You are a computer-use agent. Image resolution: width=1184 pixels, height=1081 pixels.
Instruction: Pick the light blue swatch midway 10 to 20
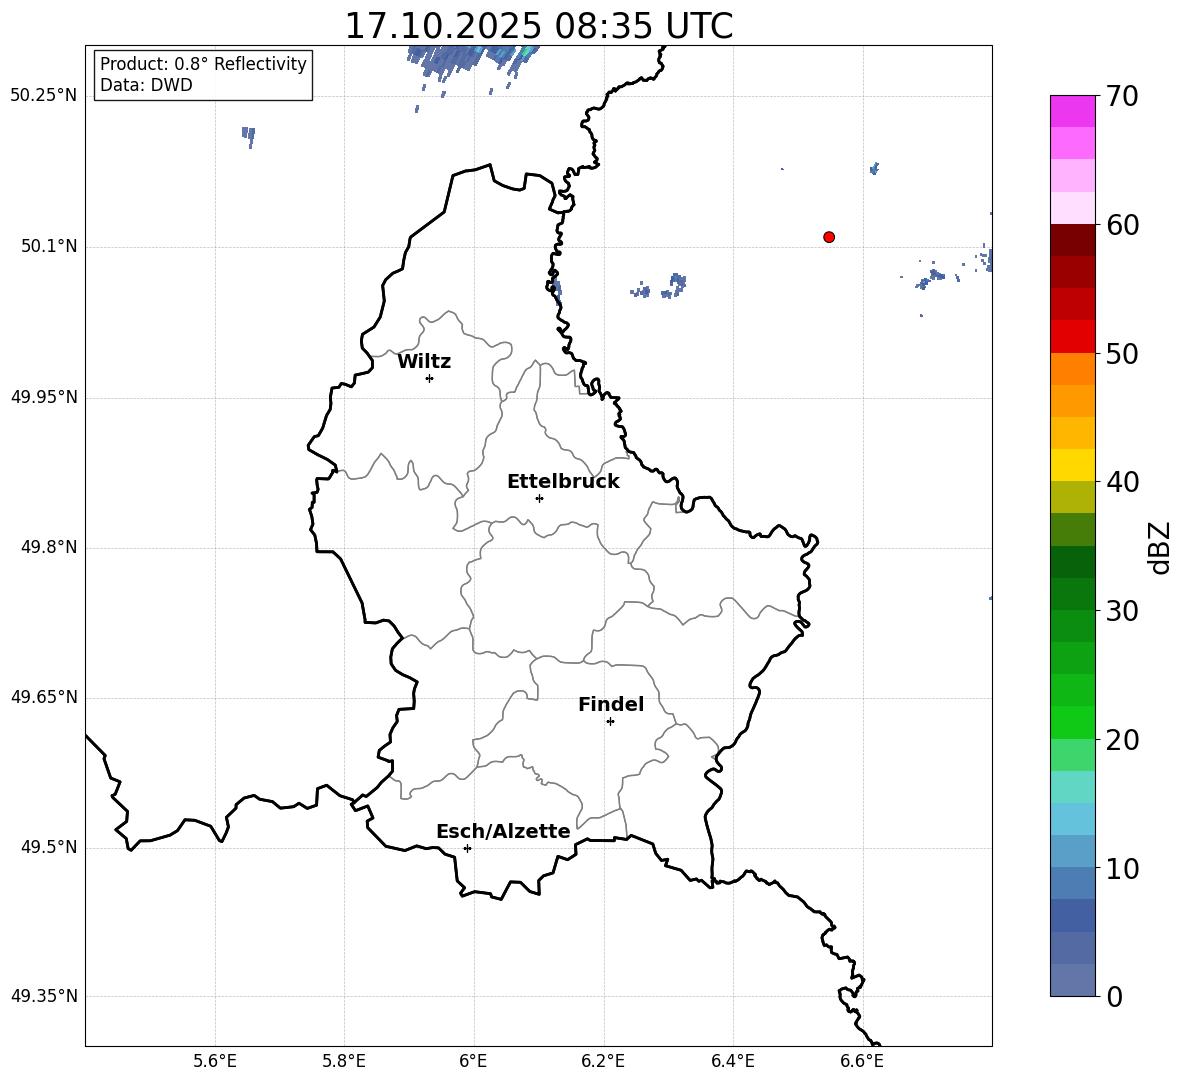point(1073,819)
